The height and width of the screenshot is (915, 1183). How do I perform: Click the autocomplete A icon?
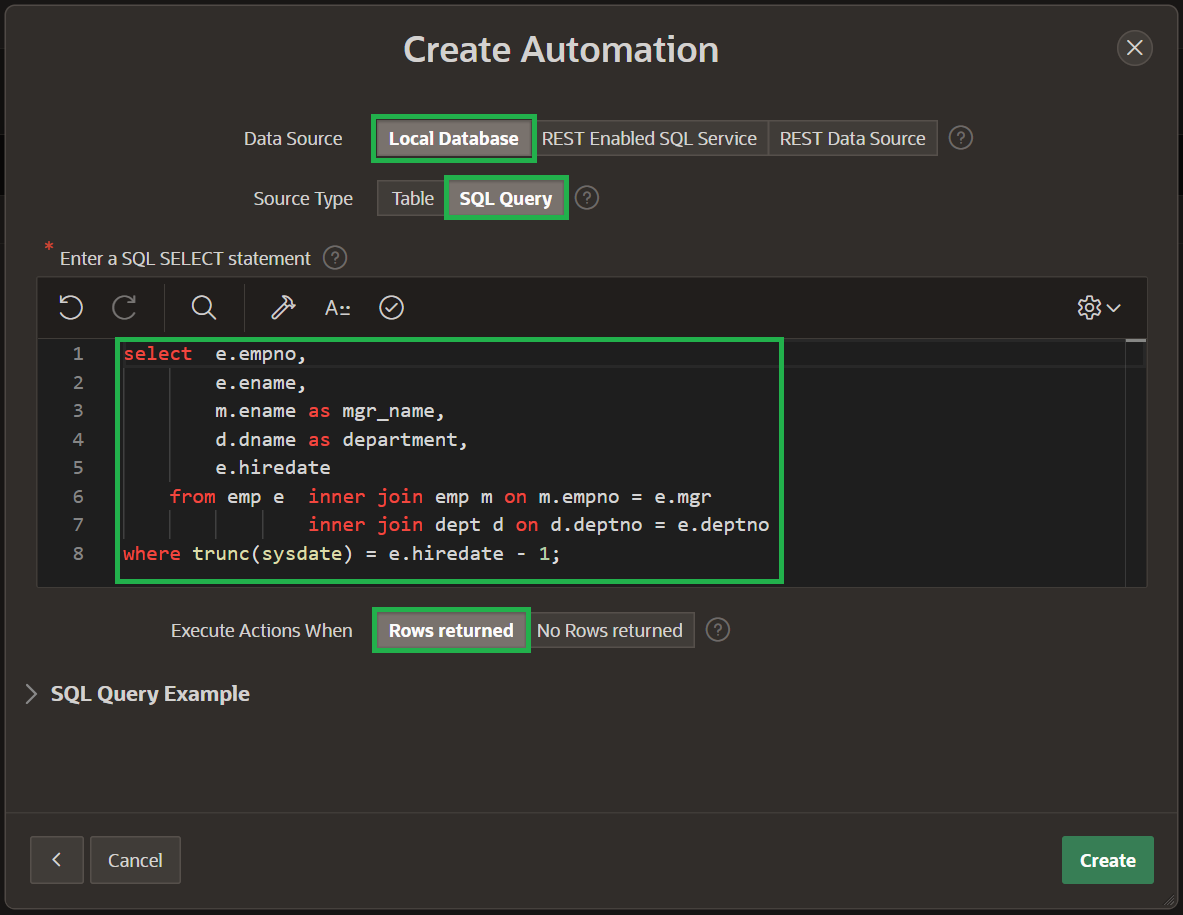click(337, 308)
